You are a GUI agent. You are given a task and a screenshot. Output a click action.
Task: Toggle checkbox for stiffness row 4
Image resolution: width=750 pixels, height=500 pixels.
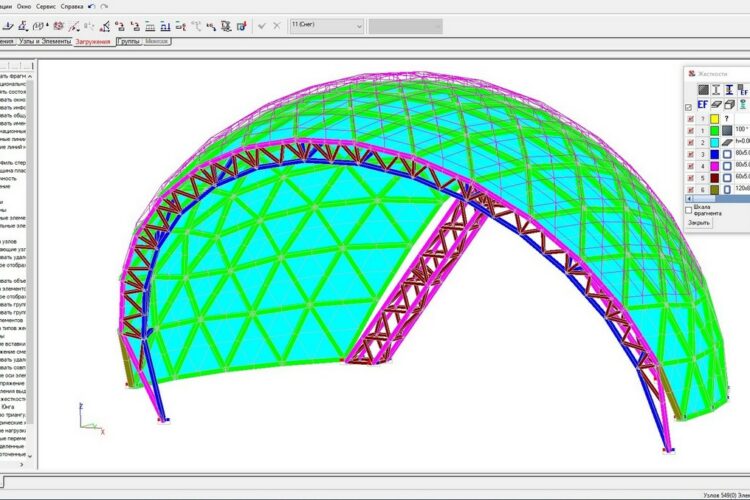coord(688,165)
